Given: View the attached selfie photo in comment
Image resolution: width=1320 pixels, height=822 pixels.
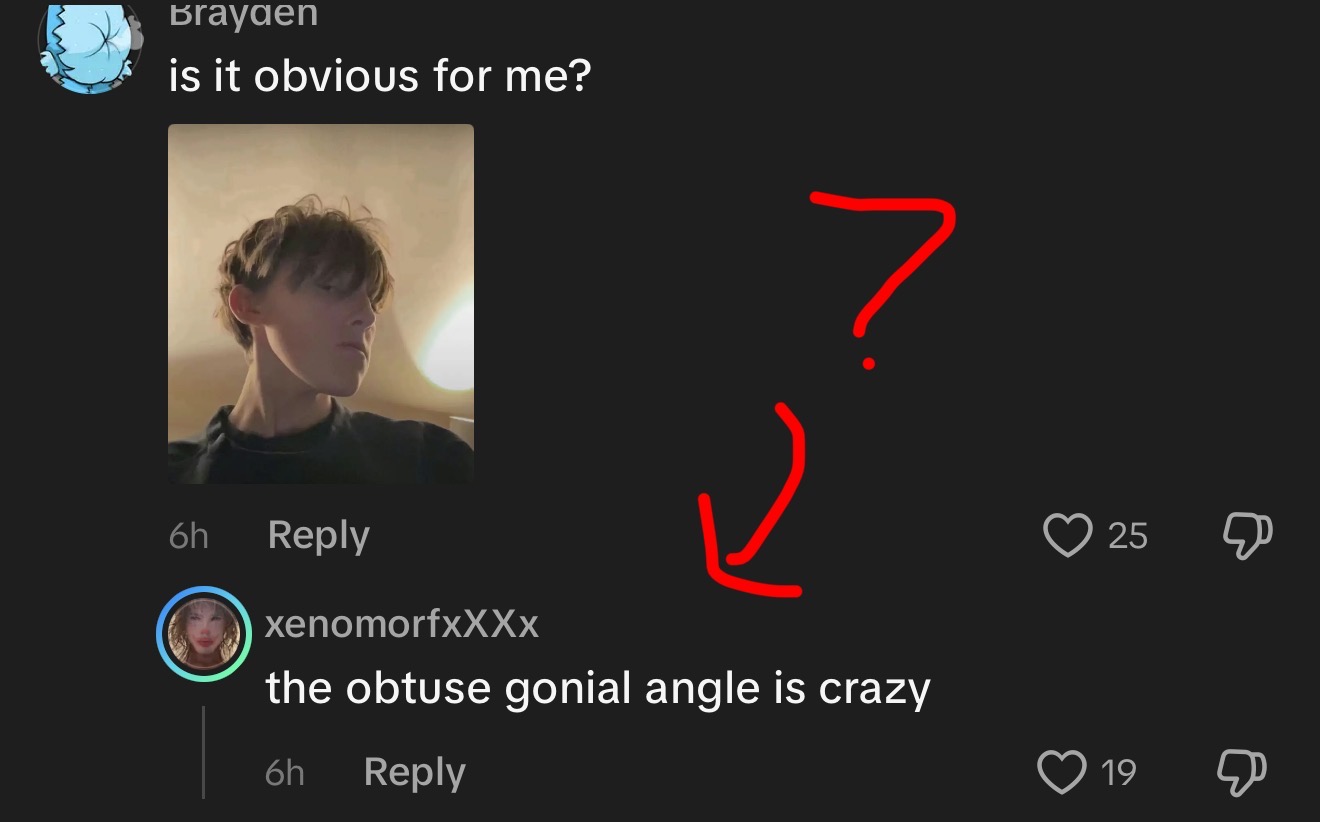Looking at the screenshot, I should click(x=321, y=304).
